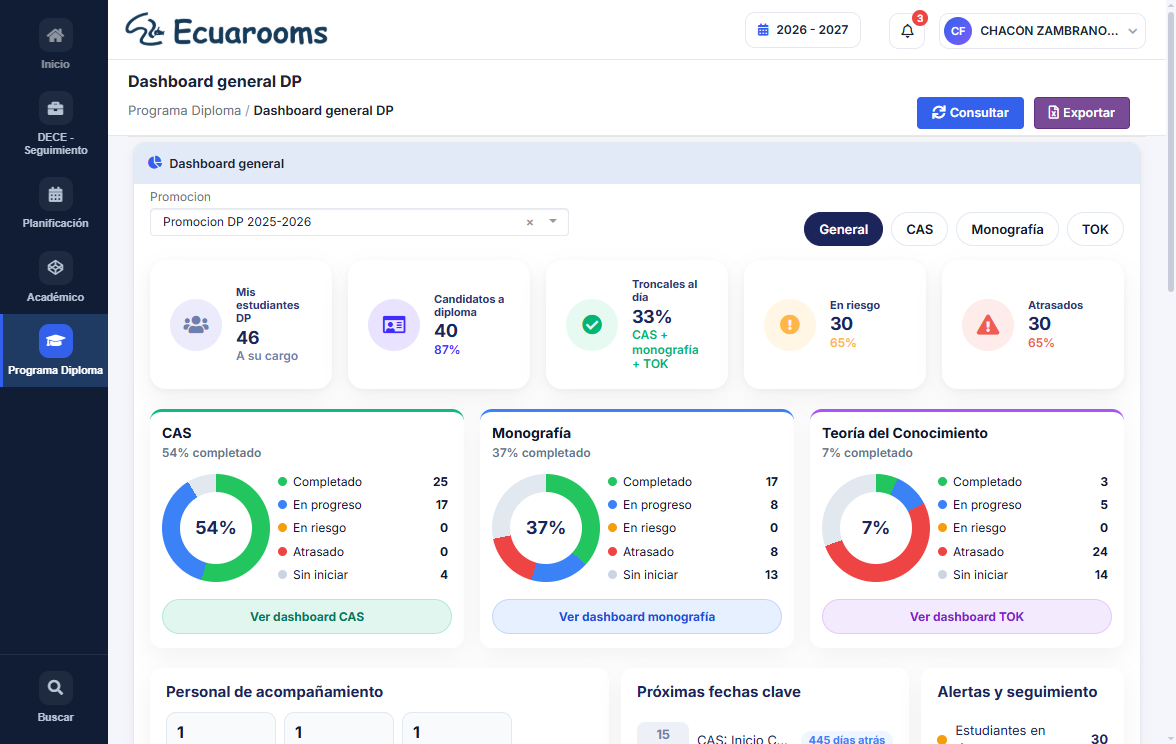1176x744 pixels.
Task: Open DECE - Seguimiento briefcase icon
Action: [x=56, y=109]
